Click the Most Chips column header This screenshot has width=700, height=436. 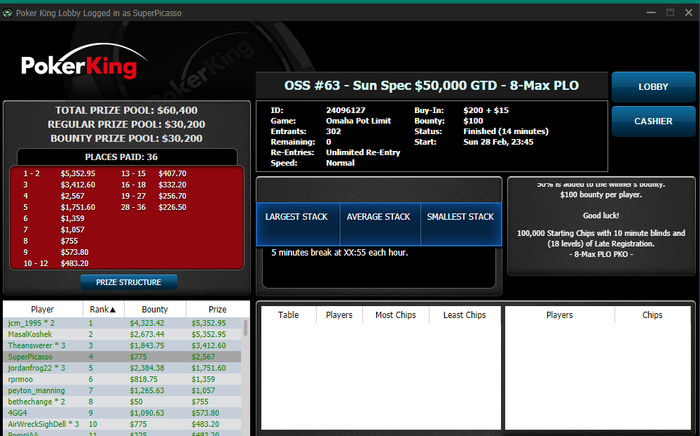click(396, 315)
